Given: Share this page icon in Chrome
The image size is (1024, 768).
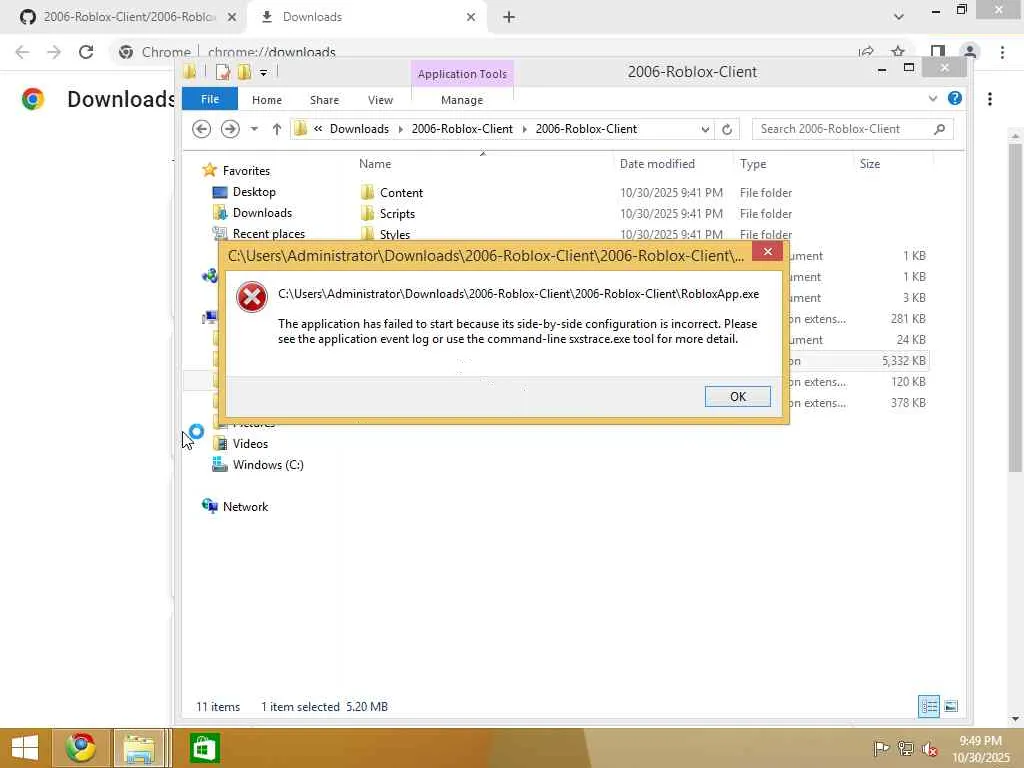Looking at the screenshot, I should pos(866,52).
